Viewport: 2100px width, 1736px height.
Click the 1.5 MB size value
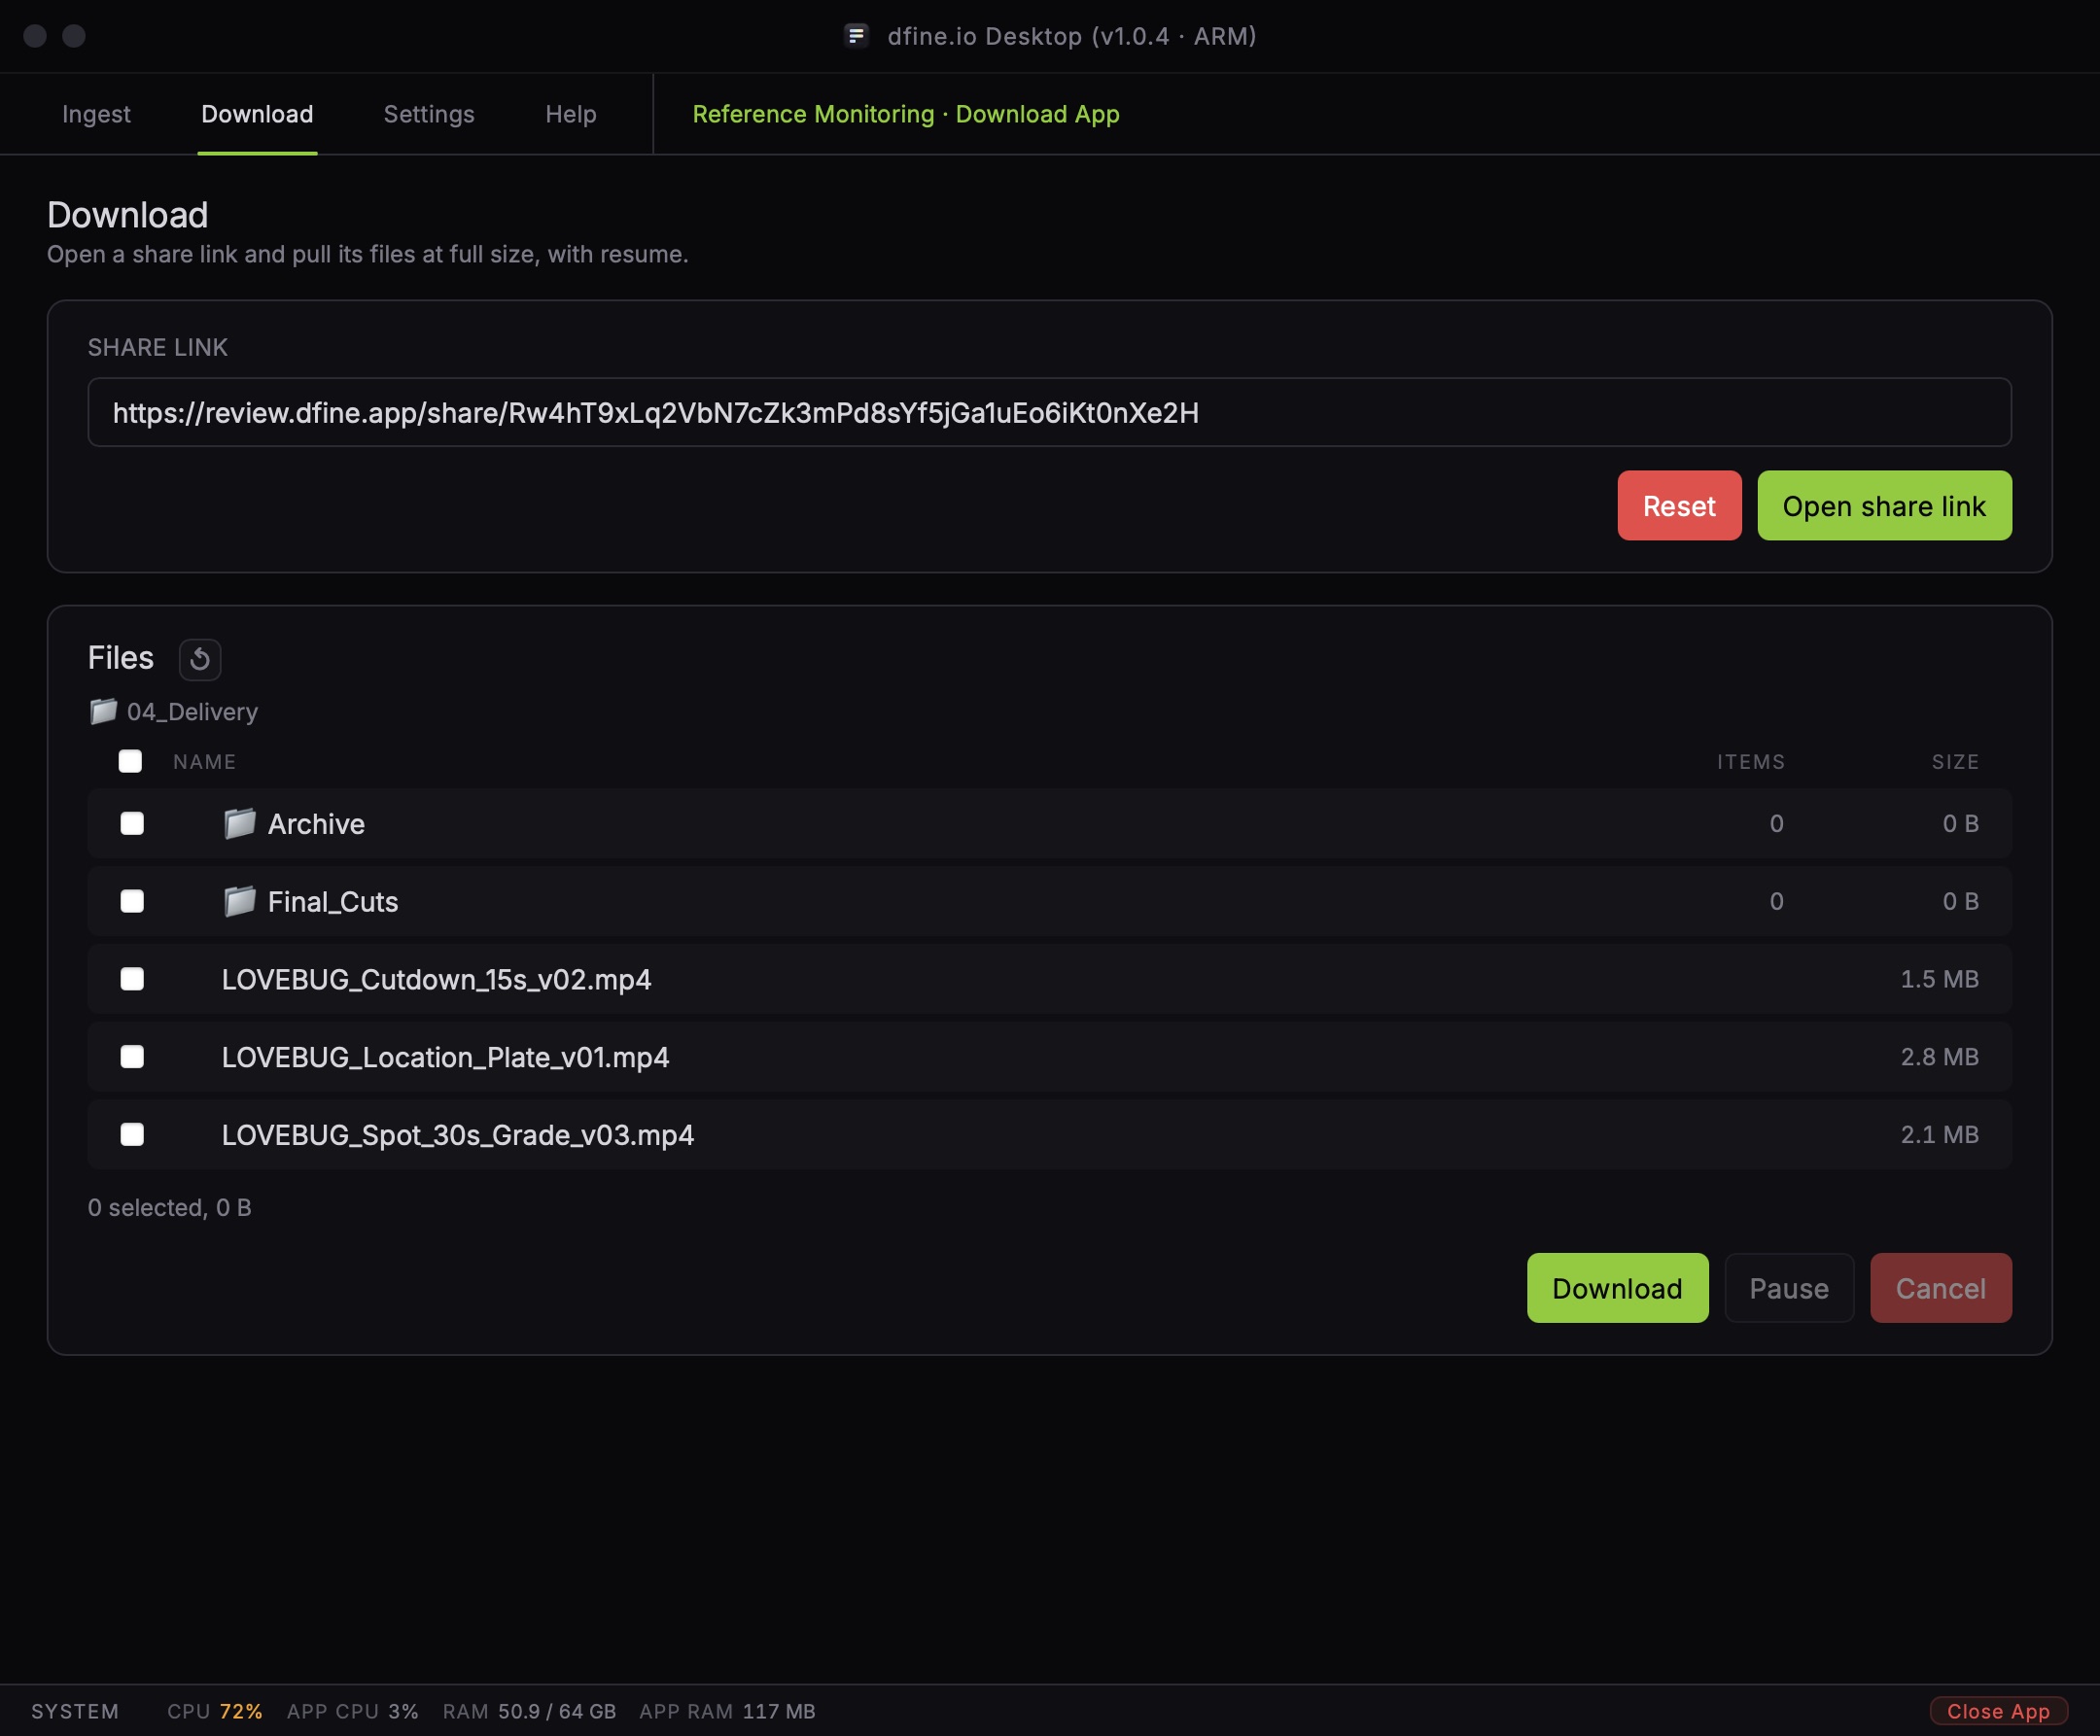pos(1939,979)
